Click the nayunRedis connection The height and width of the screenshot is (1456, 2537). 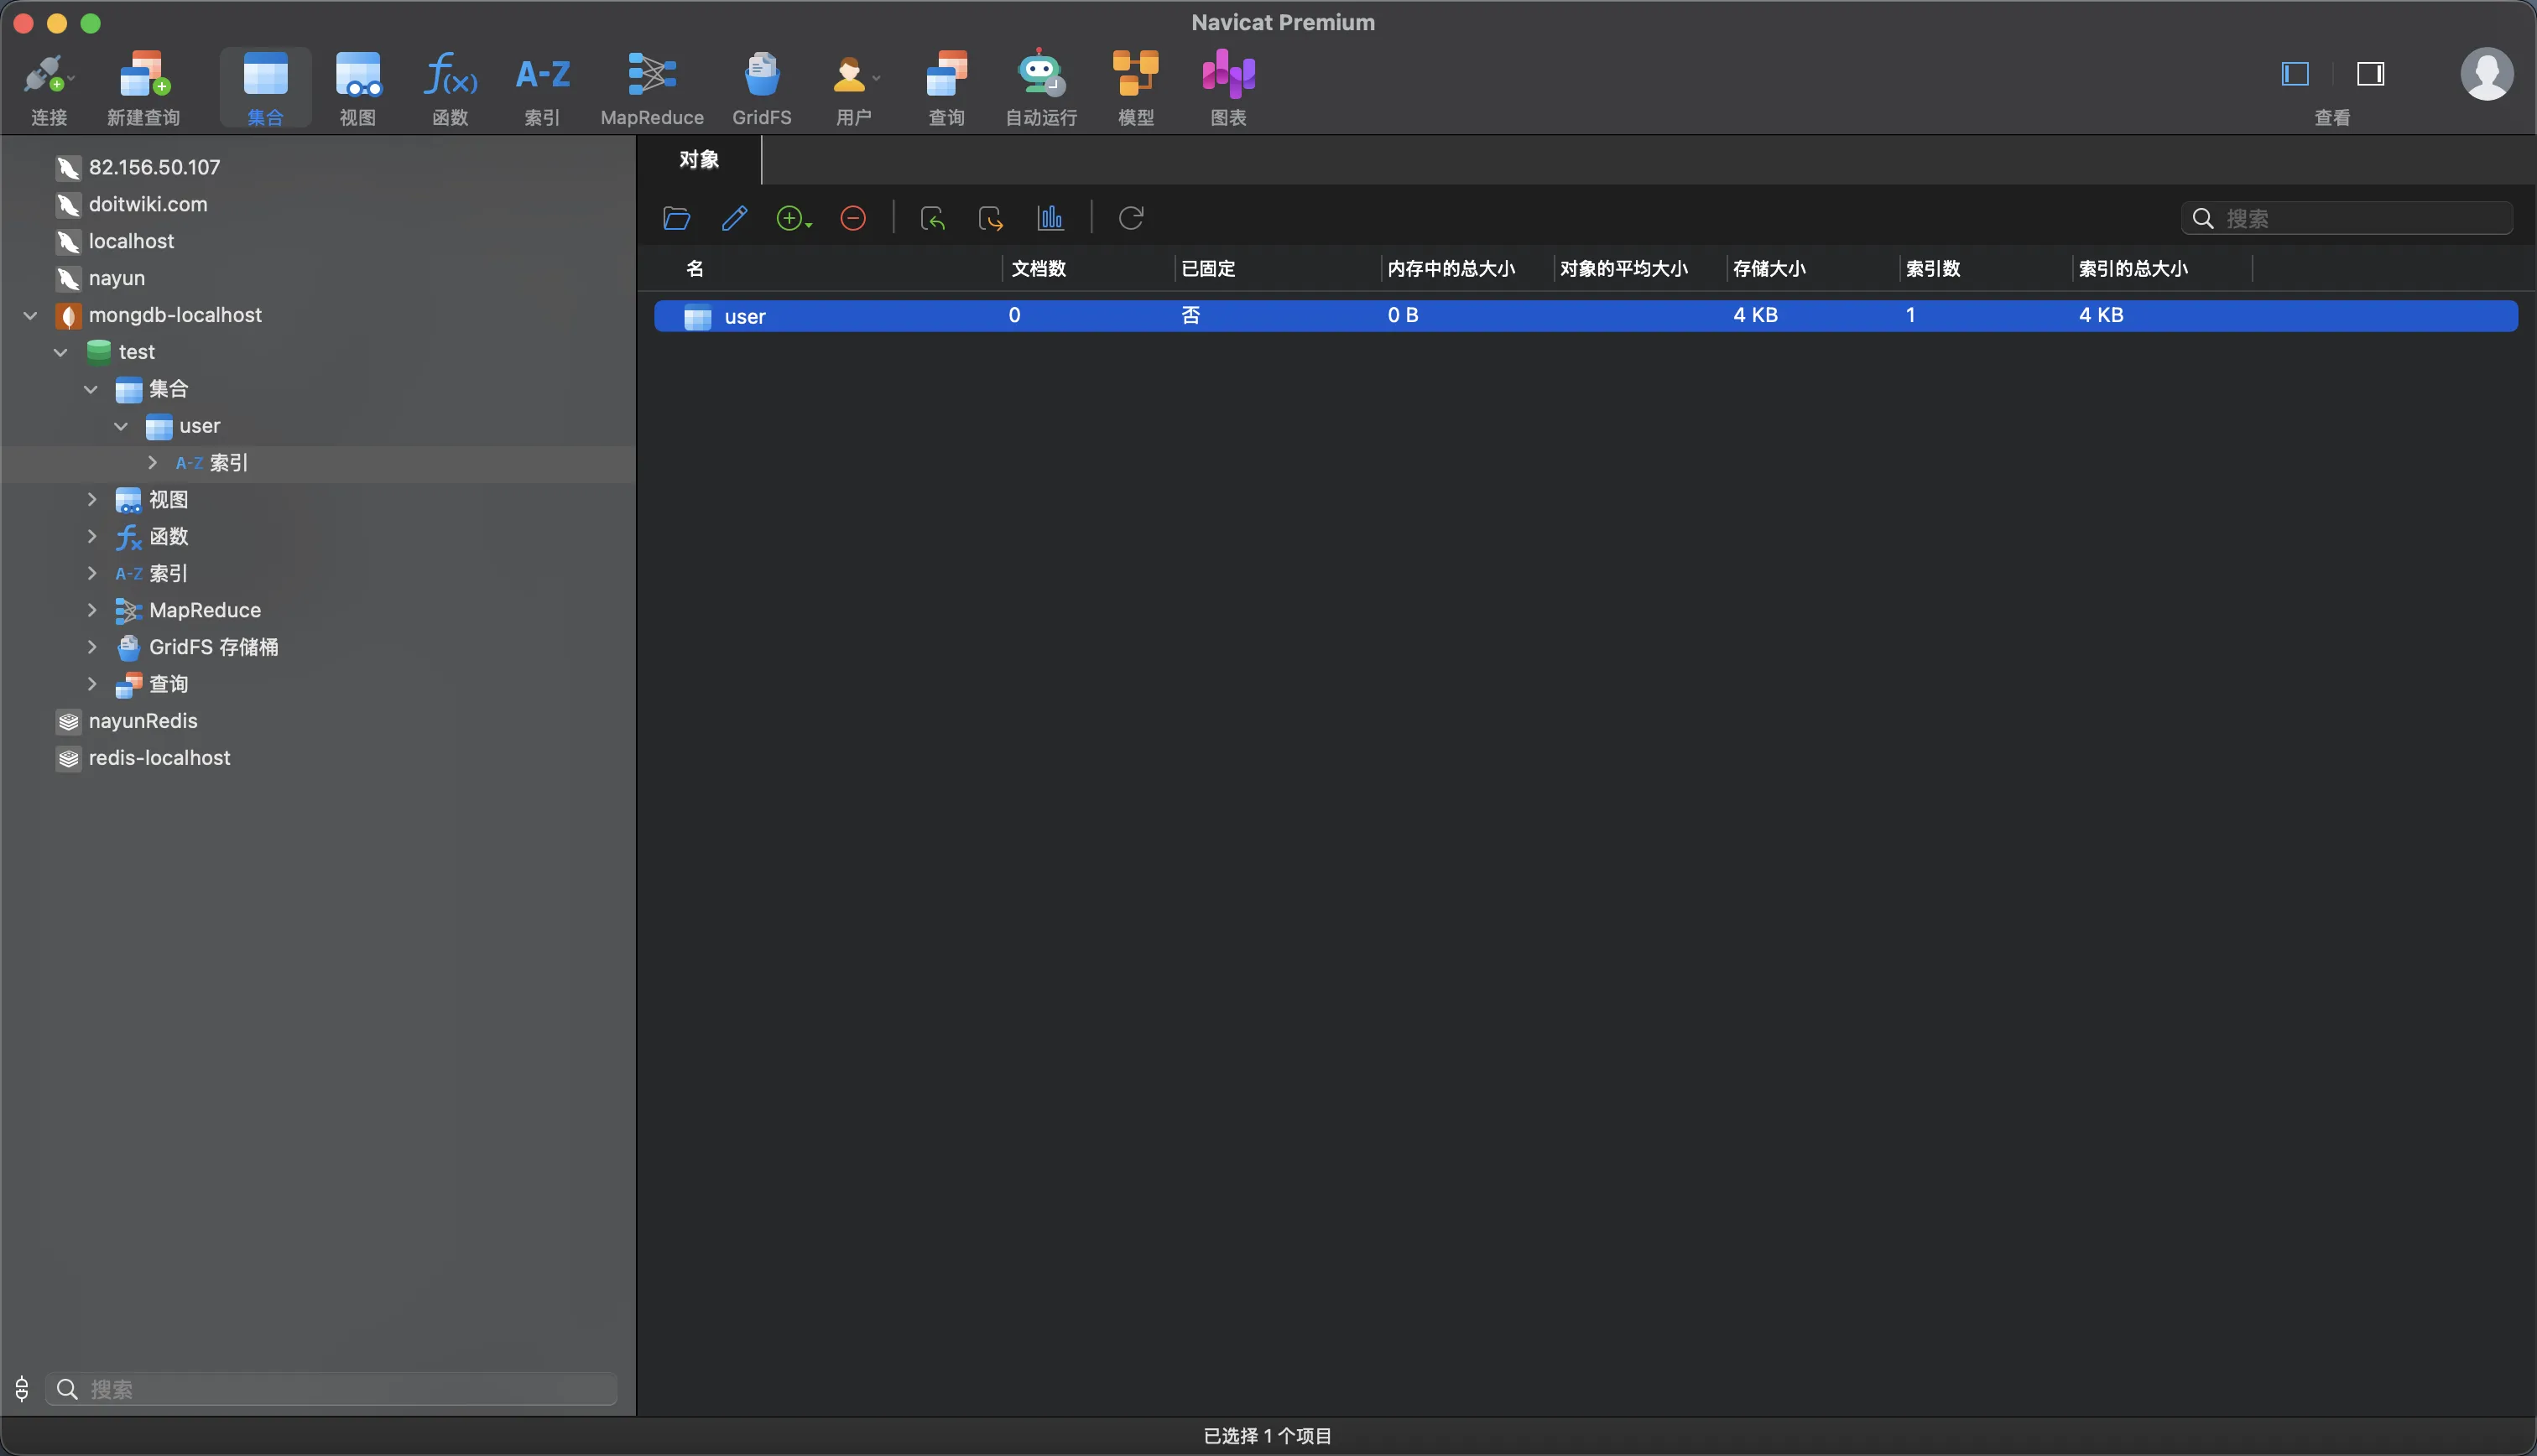coord(143,721)
